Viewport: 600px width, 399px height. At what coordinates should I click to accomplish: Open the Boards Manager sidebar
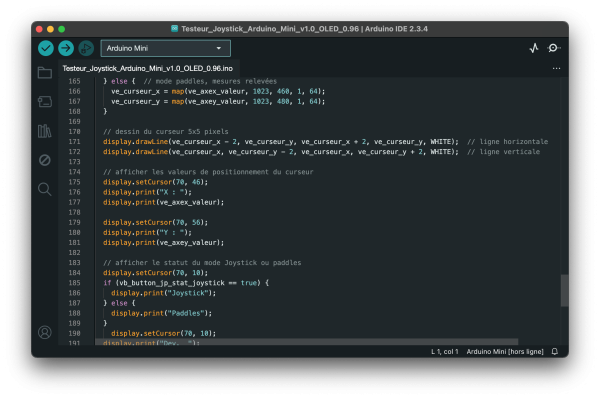pos(45,101)
